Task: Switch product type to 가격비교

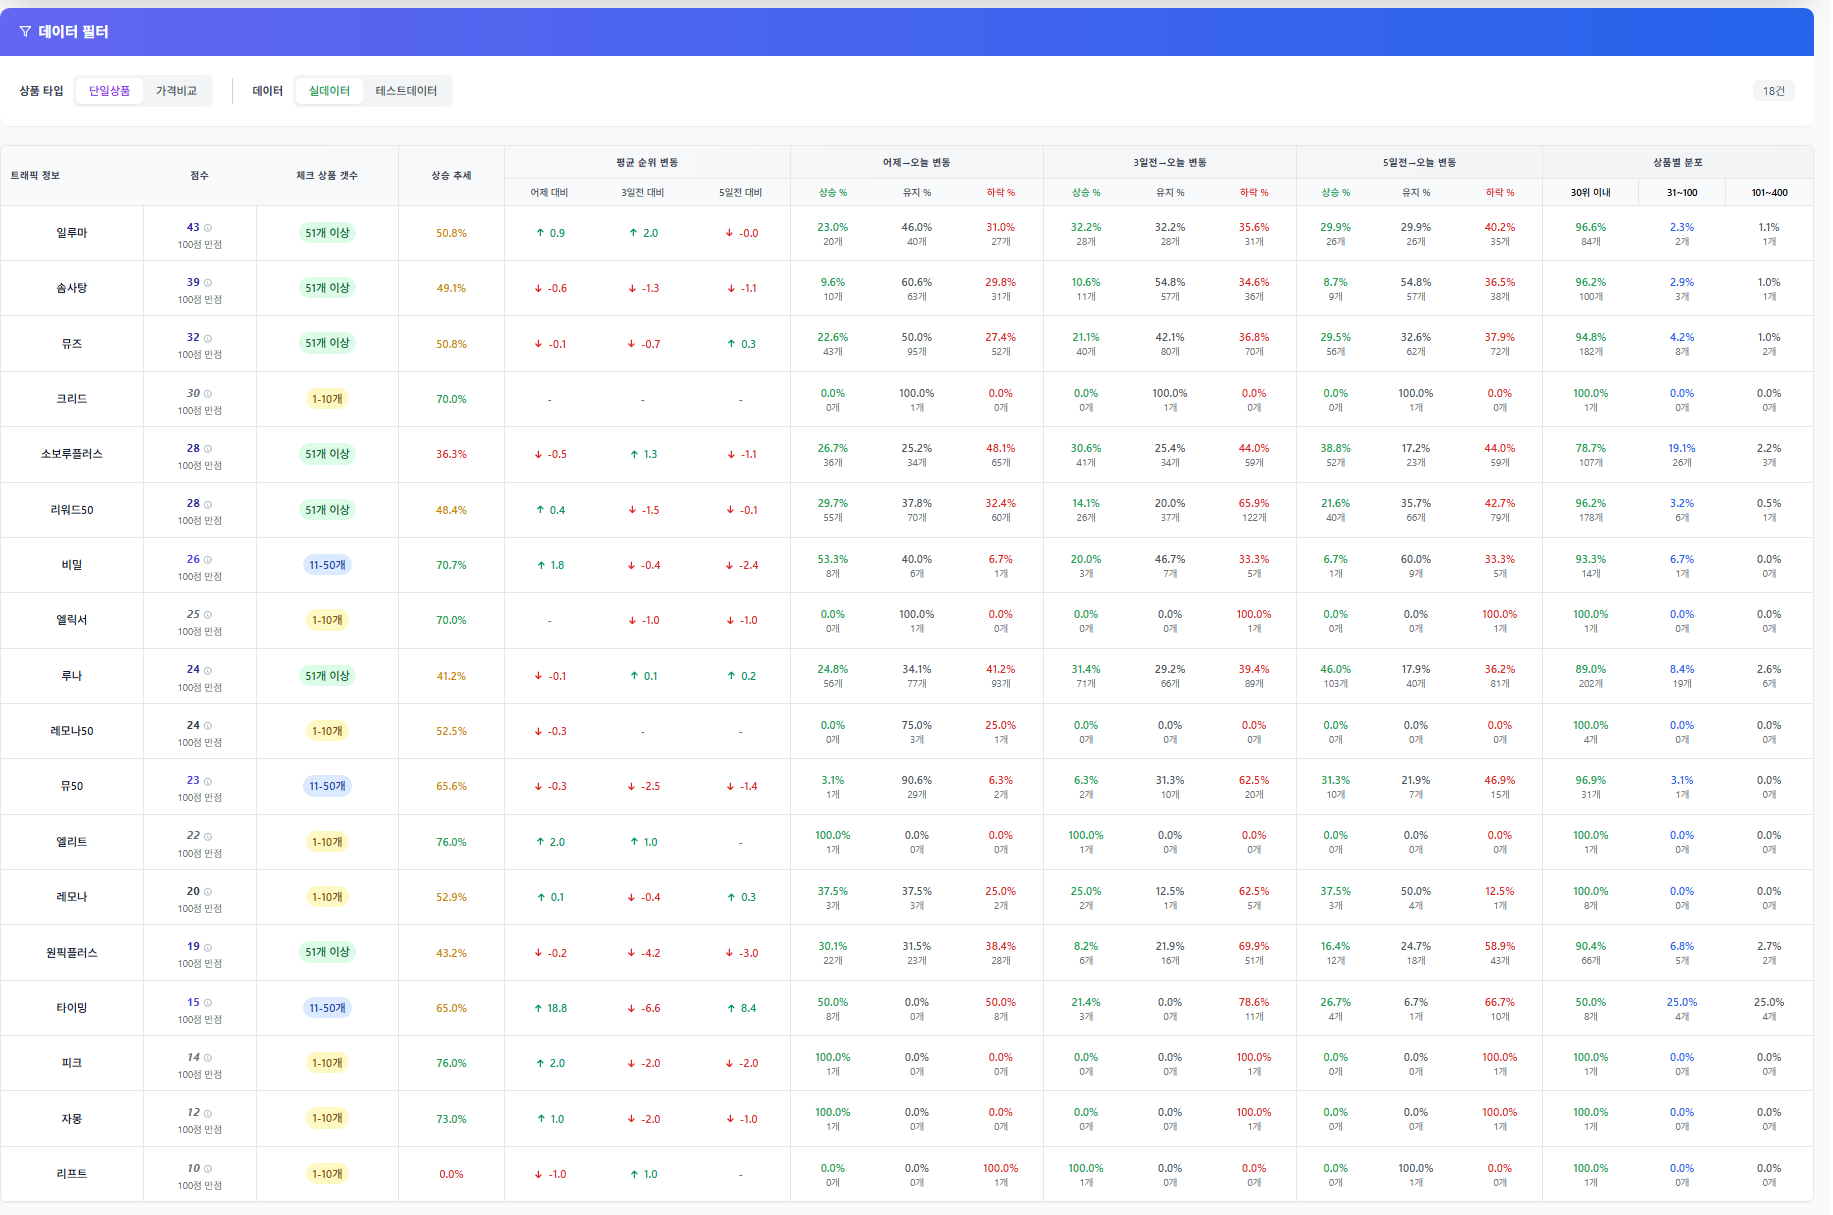Action: coord(176,91)
